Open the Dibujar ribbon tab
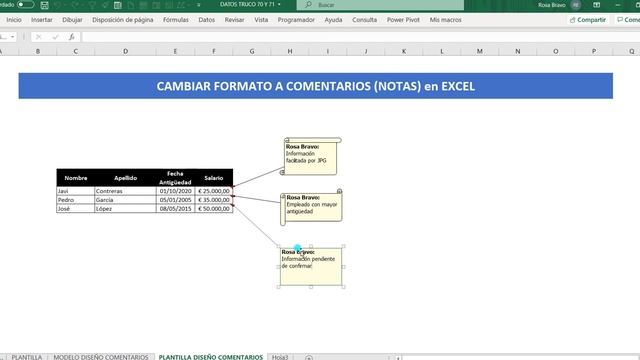The width and height of the screenshot is (640, 360). point(72,20)
